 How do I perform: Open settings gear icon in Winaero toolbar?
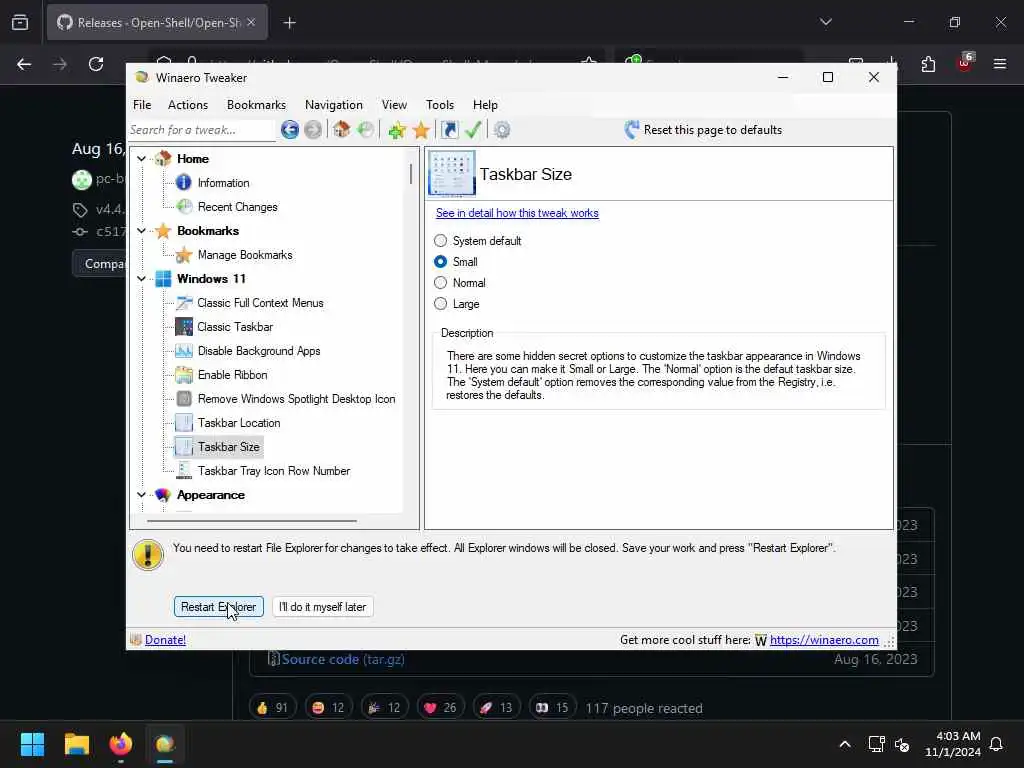[502, 130]
